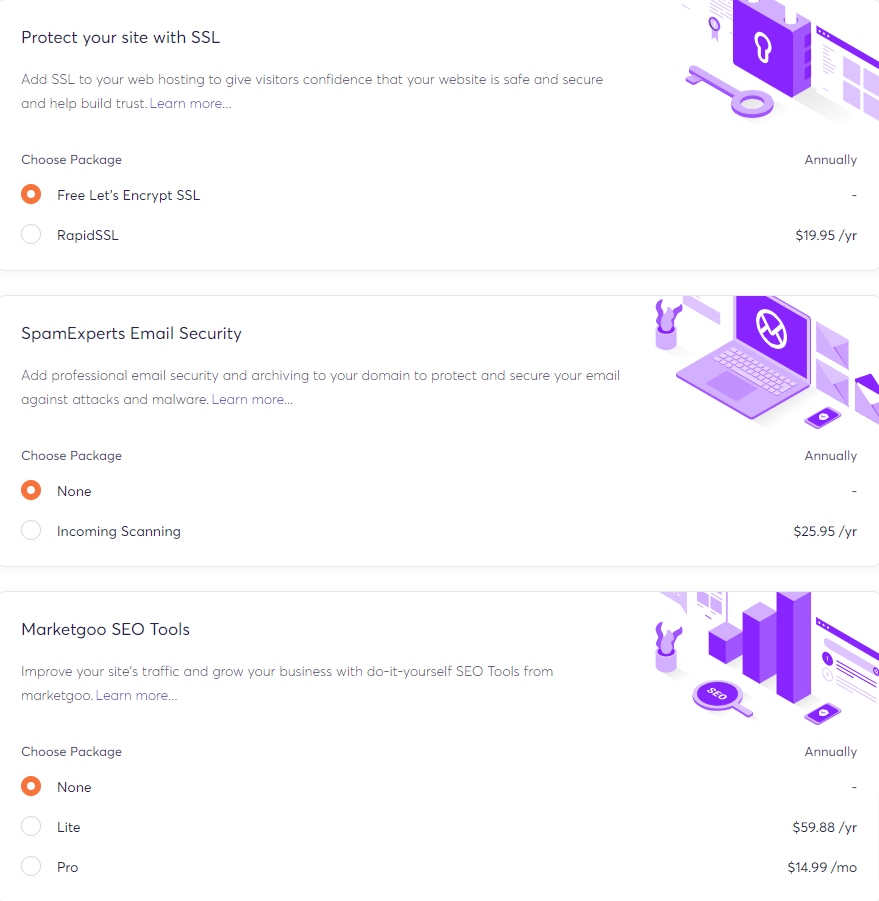Open the Annually selector for SEO Tools

[831, 751]
